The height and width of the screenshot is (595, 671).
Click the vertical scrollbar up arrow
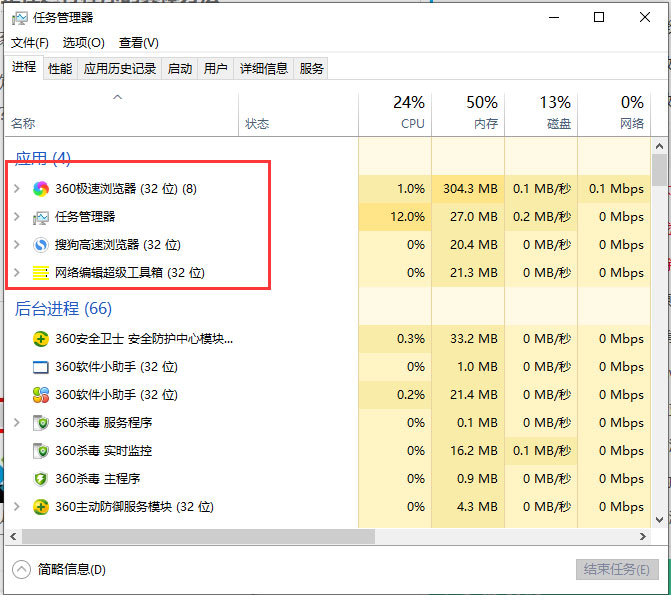click(x=659, y=146)
